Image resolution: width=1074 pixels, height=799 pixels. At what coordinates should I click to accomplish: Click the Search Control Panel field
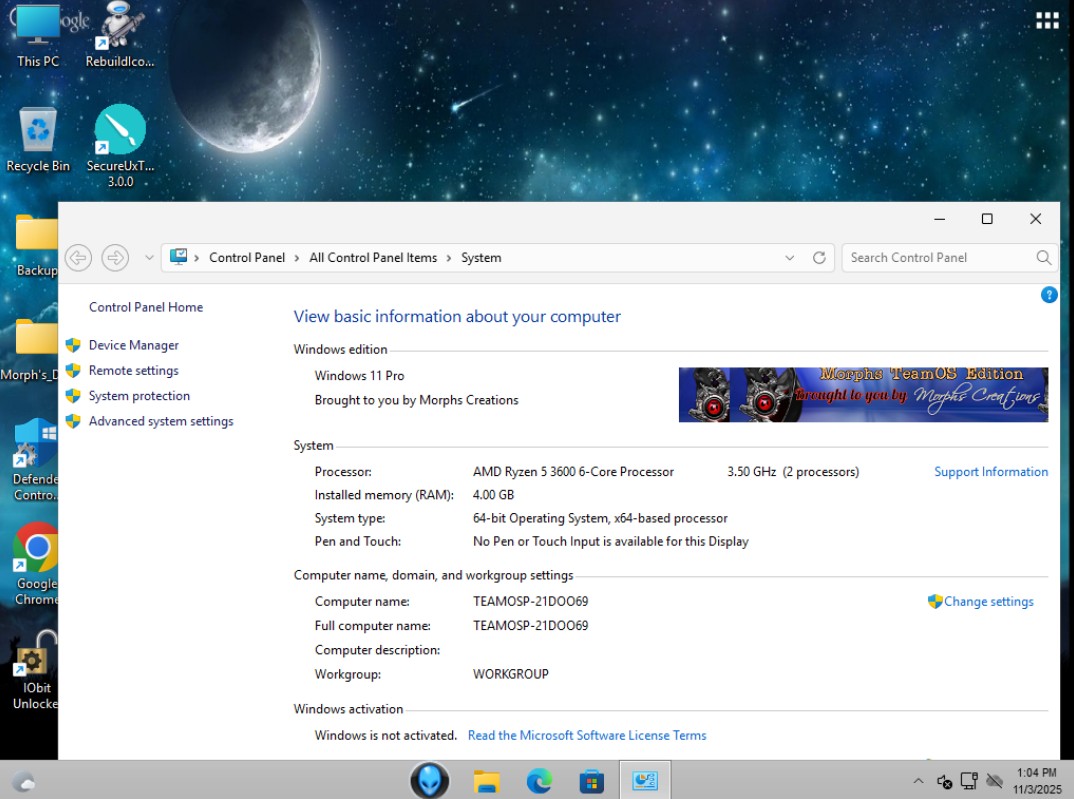point(938,258)
